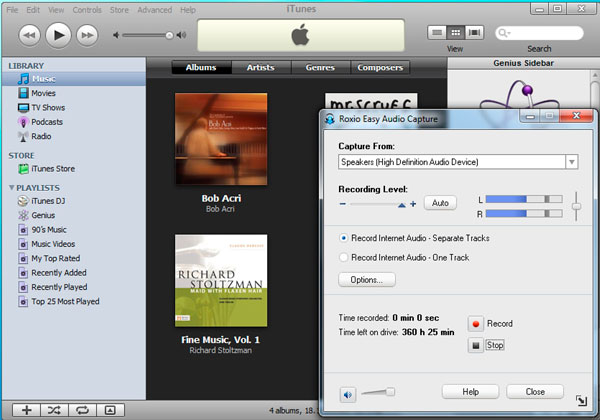This screenshot has width=600, height=420.
Task: Switch to Cover Flow view in iTunes
Action: 474,33
